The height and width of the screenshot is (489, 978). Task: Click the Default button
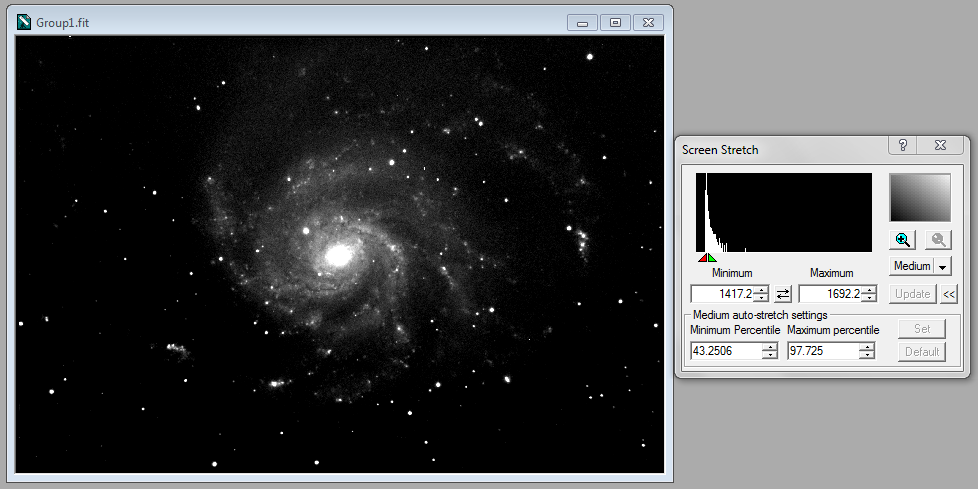click(x=922, y=352)
